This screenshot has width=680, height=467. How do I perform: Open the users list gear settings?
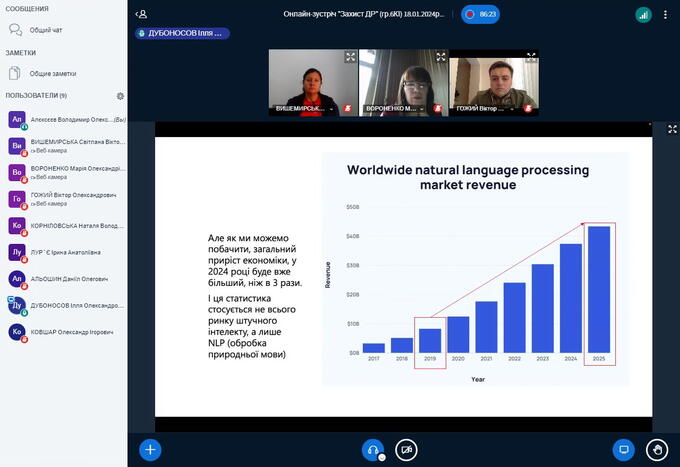(120, 96)
